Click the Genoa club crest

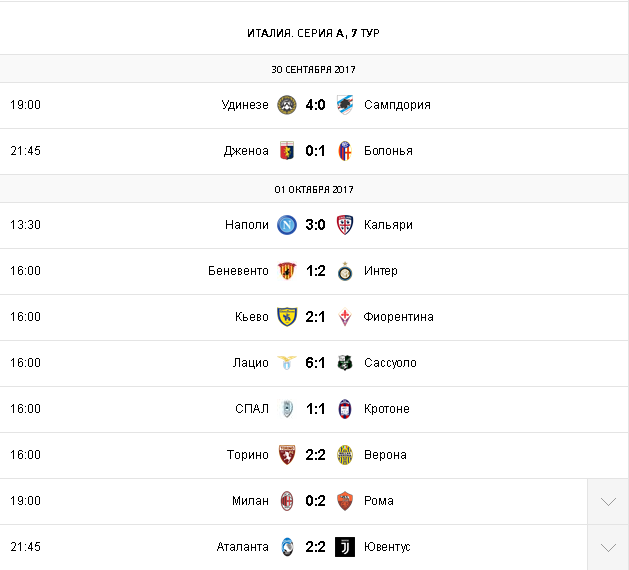(287, 151)
